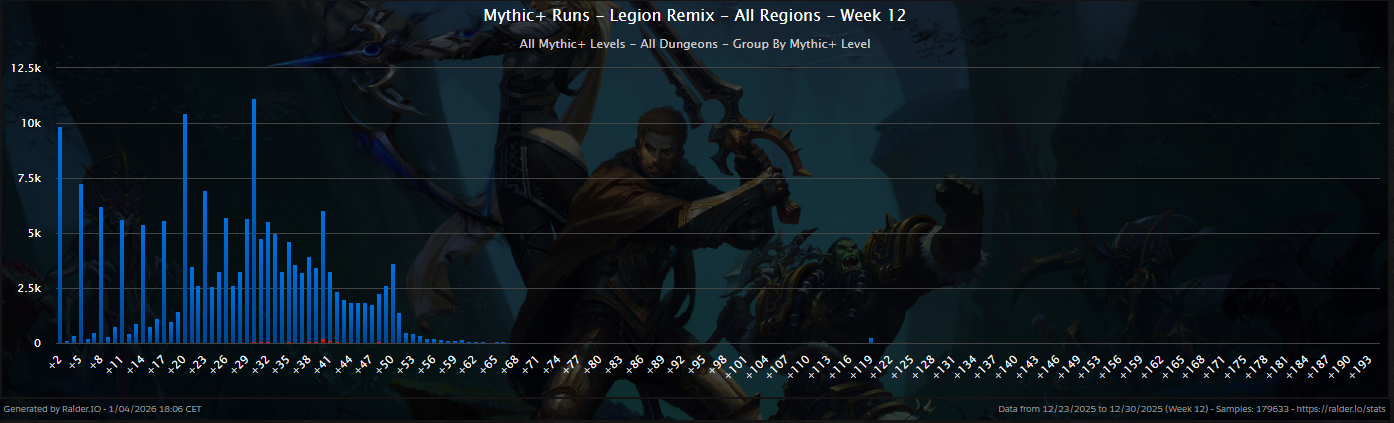The height and width of the screenshot is (423, 1394).
Task: Click the 0 y-axis label
Action: (x=38, y=343)
